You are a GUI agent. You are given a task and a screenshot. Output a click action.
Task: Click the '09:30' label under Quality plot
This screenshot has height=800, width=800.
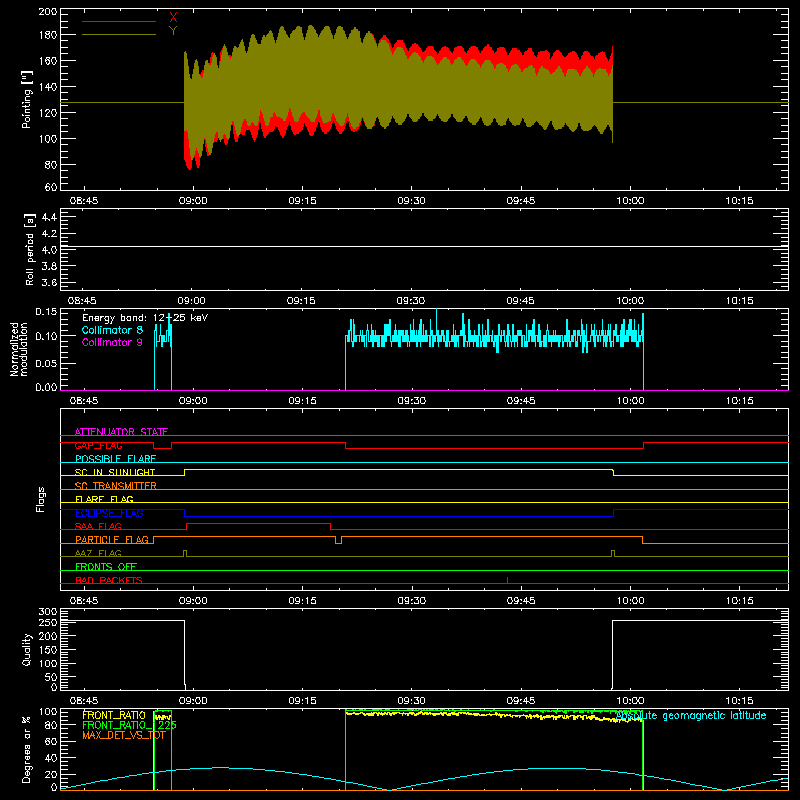pyautogui.click(x=411, y=701)
